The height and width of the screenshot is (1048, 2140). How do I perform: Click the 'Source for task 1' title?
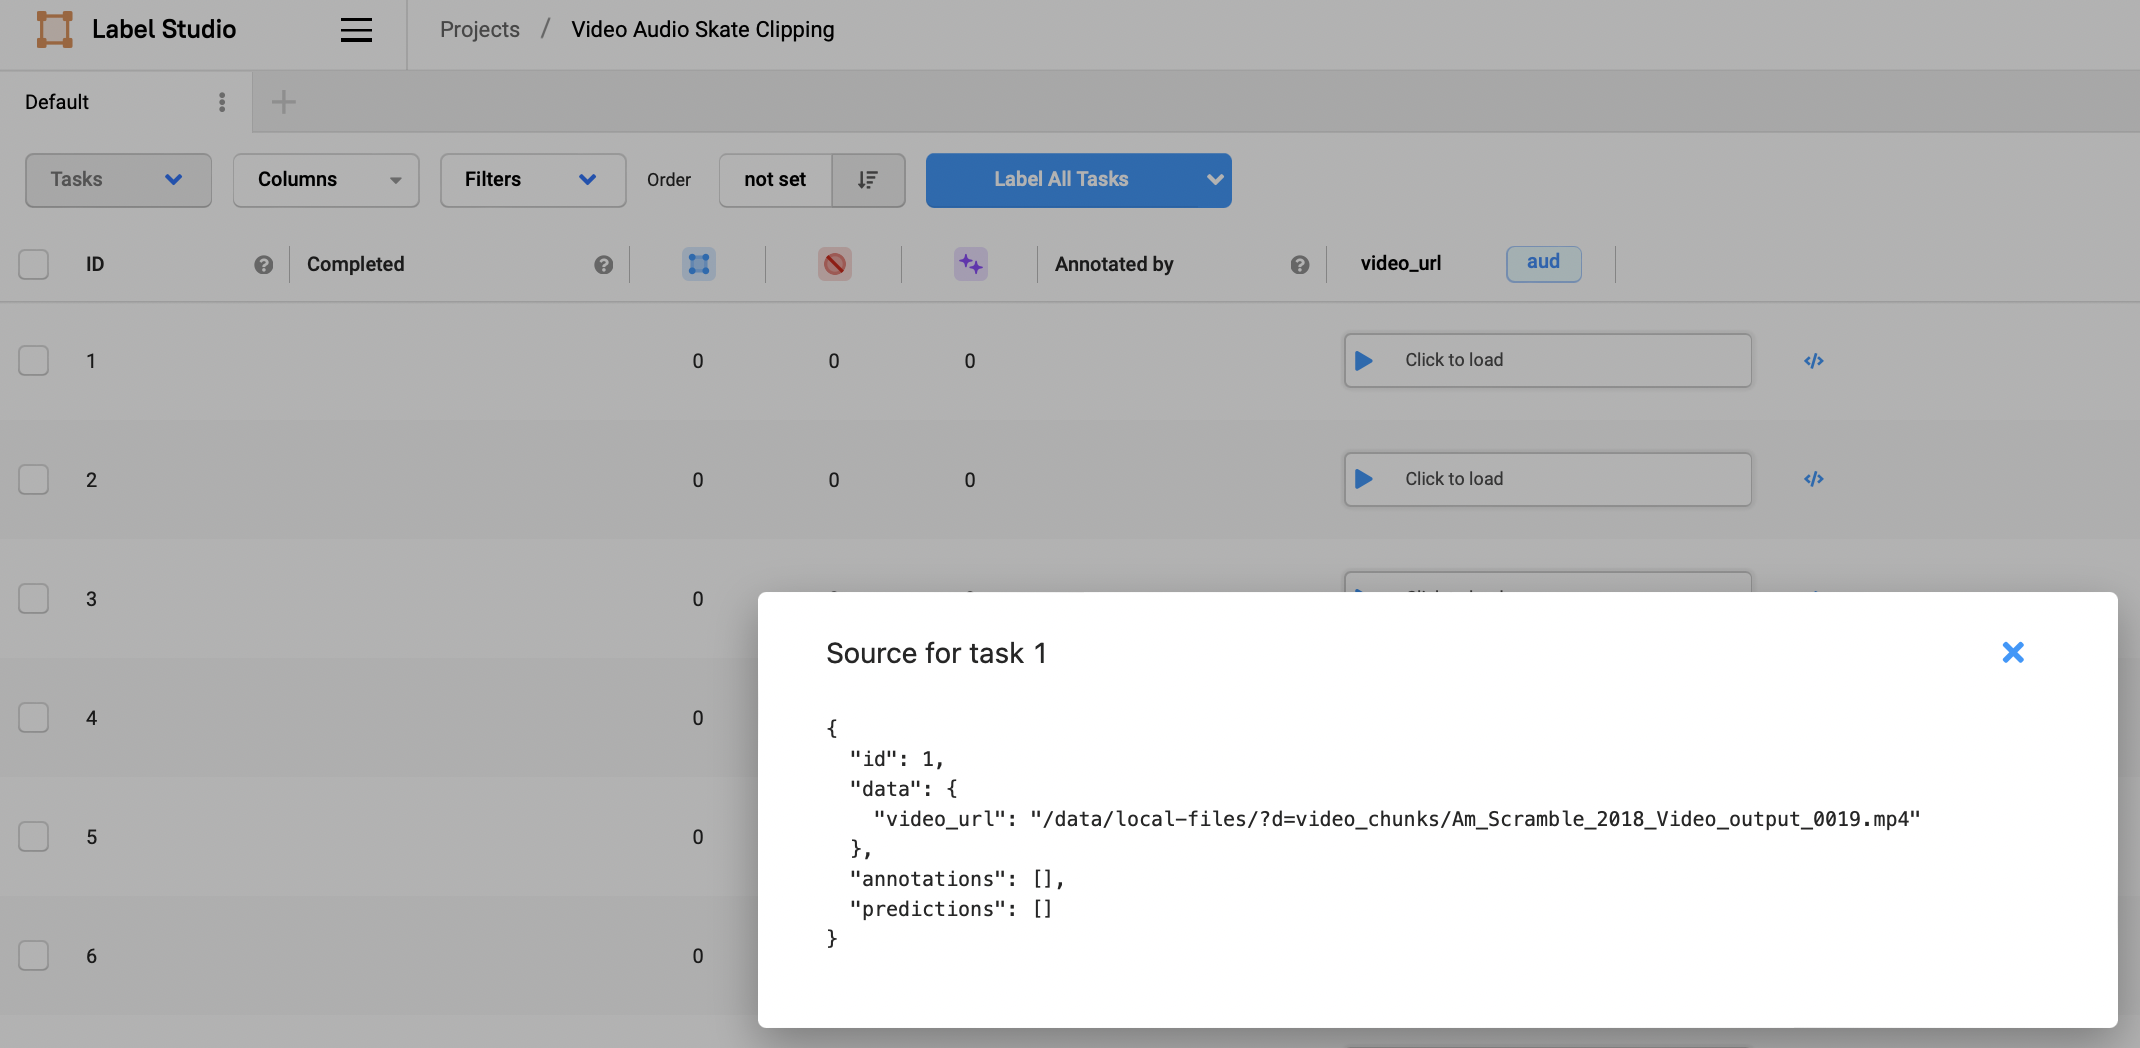(936, 653)
